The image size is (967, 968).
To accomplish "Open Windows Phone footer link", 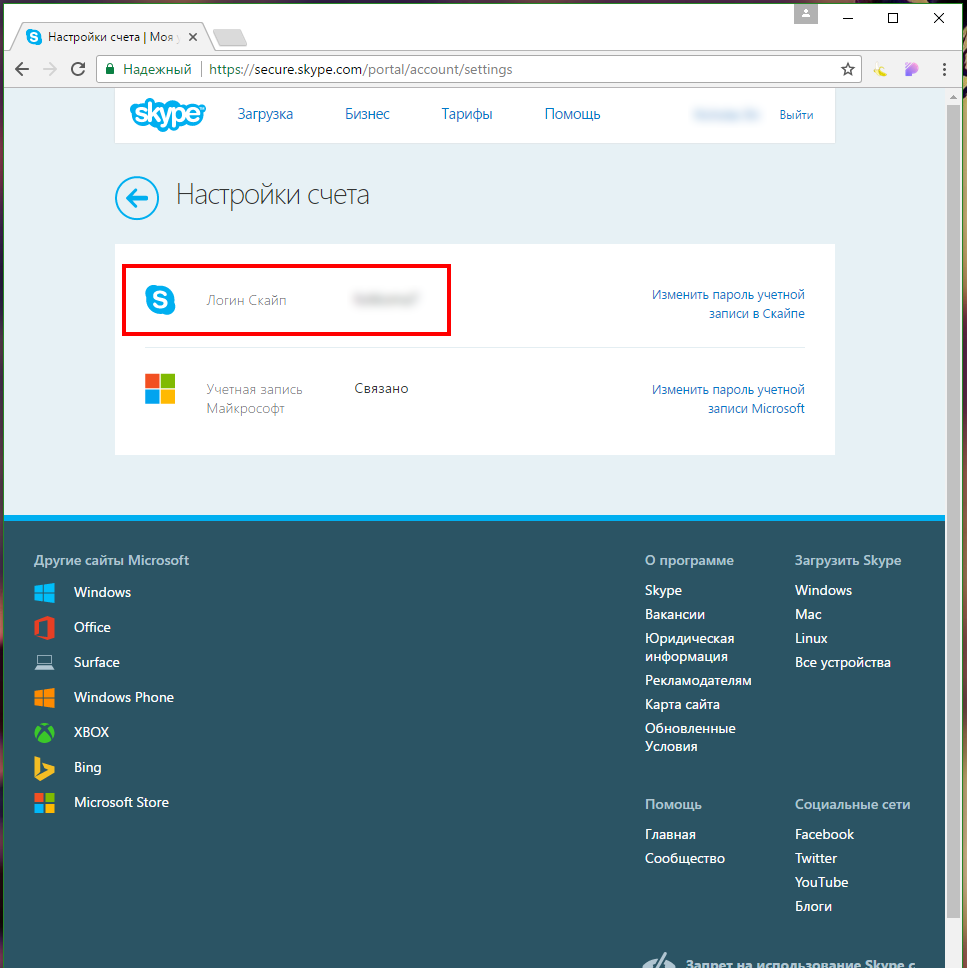I will [x=123, y=698].
